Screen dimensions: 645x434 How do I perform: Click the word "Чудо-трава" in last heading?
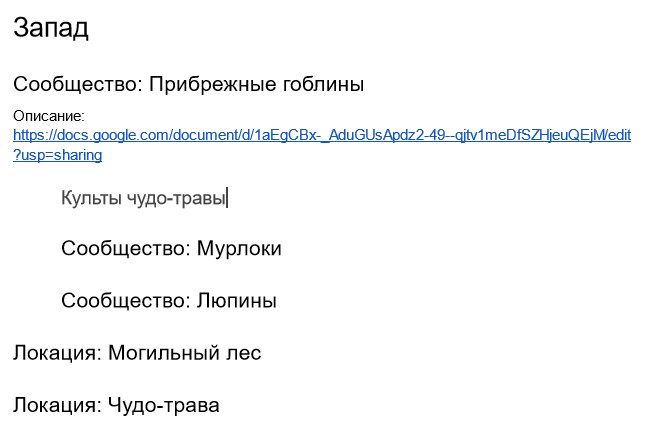coord(164,405)
